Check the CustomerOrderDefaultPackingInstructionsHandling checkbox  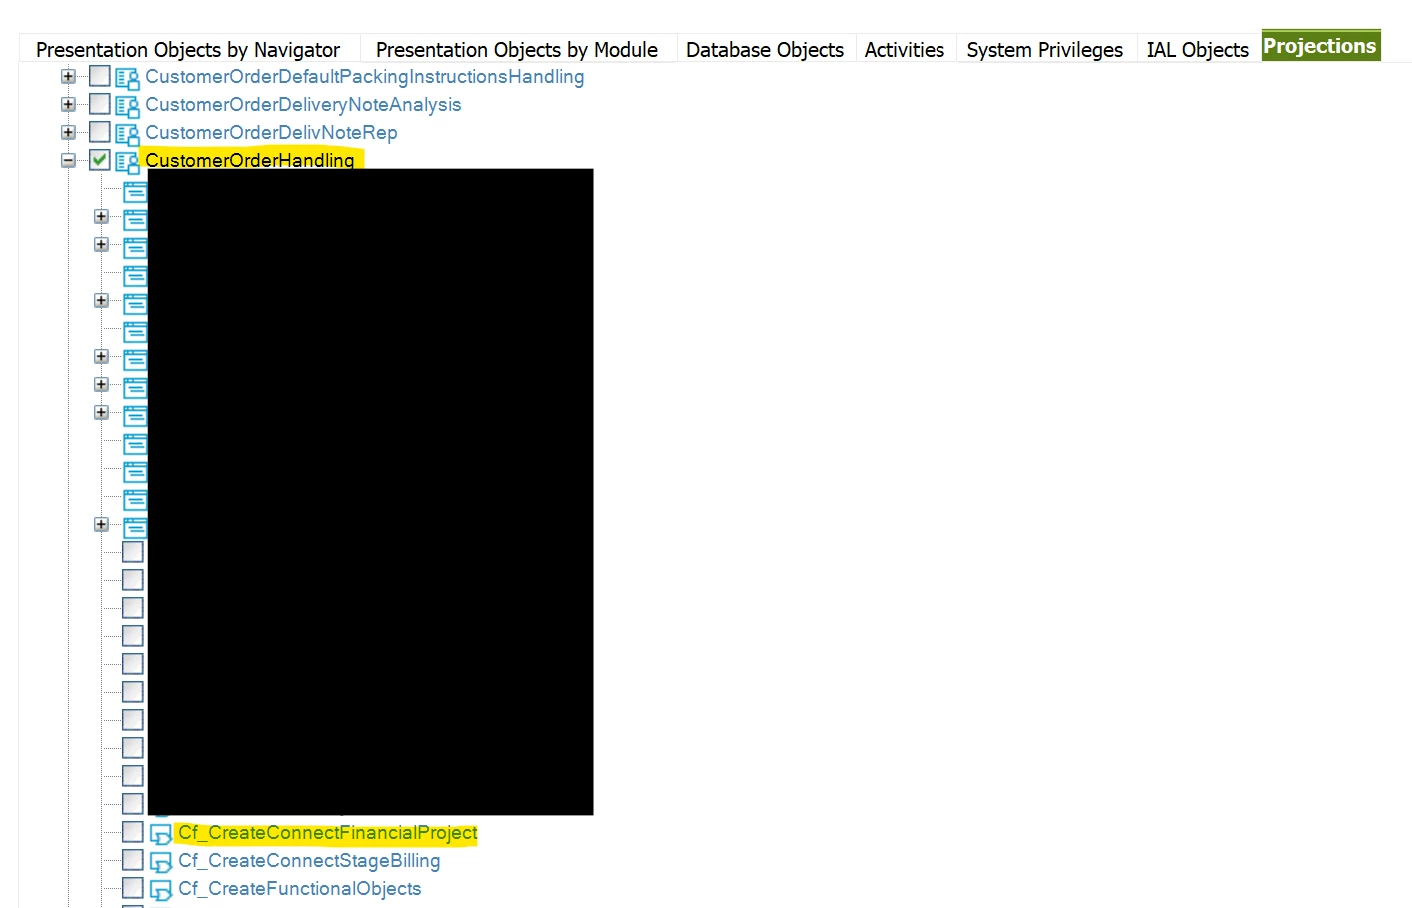tap(100, 76)
